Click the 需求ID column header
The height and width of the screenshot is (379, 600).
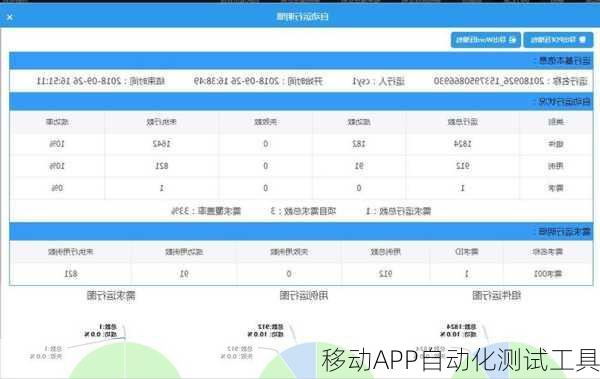pos(466,252)
